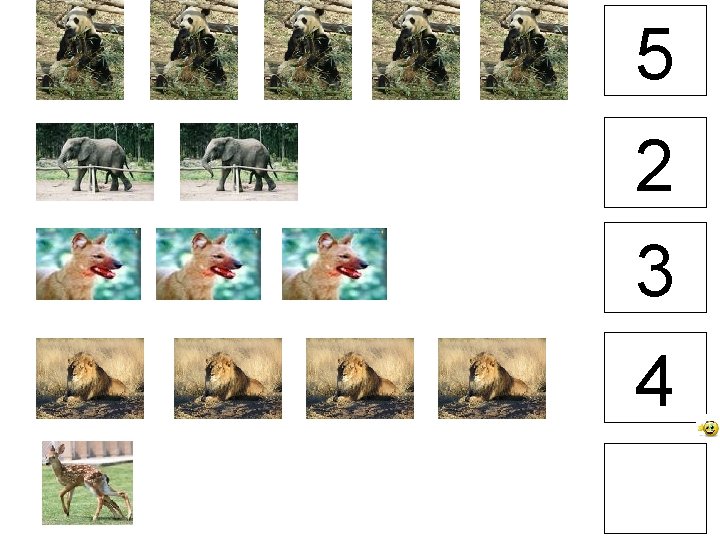Click the first elephant picture
Viewport: 720px width, 540px height.
pos(95,162)
